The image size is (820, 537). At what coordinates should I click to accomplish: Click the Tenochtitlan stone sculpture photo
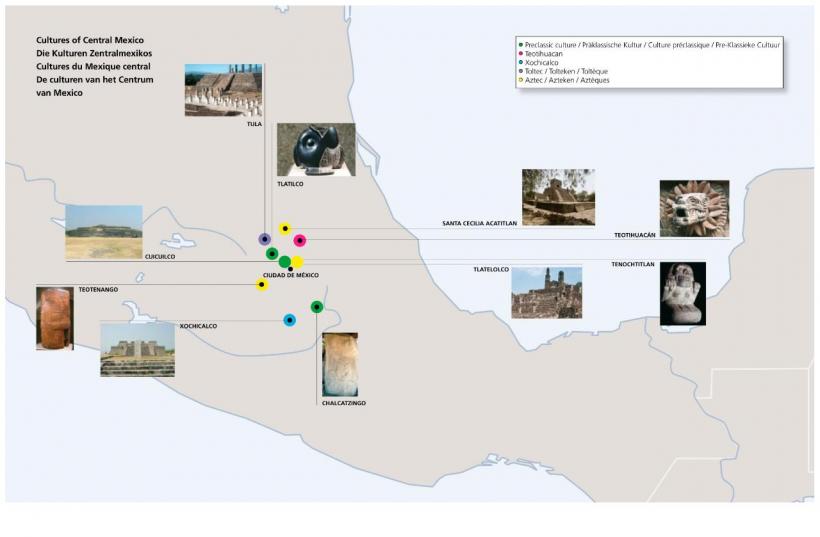tap(683, 294)
